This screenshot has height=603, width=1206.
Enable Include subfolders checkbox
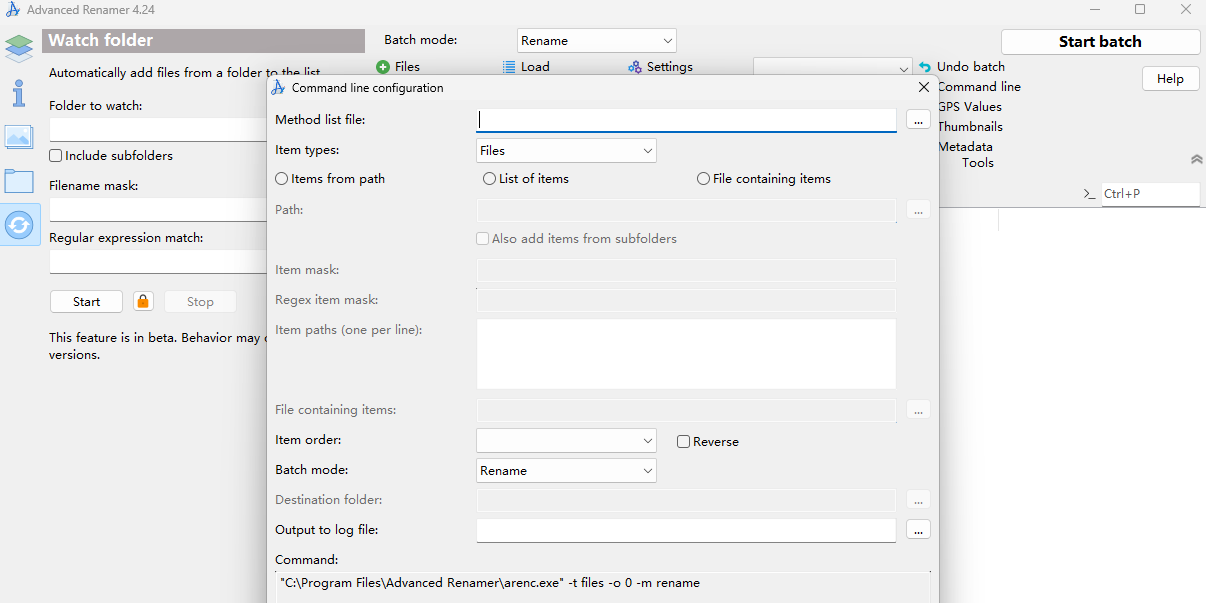click(56, 156)
